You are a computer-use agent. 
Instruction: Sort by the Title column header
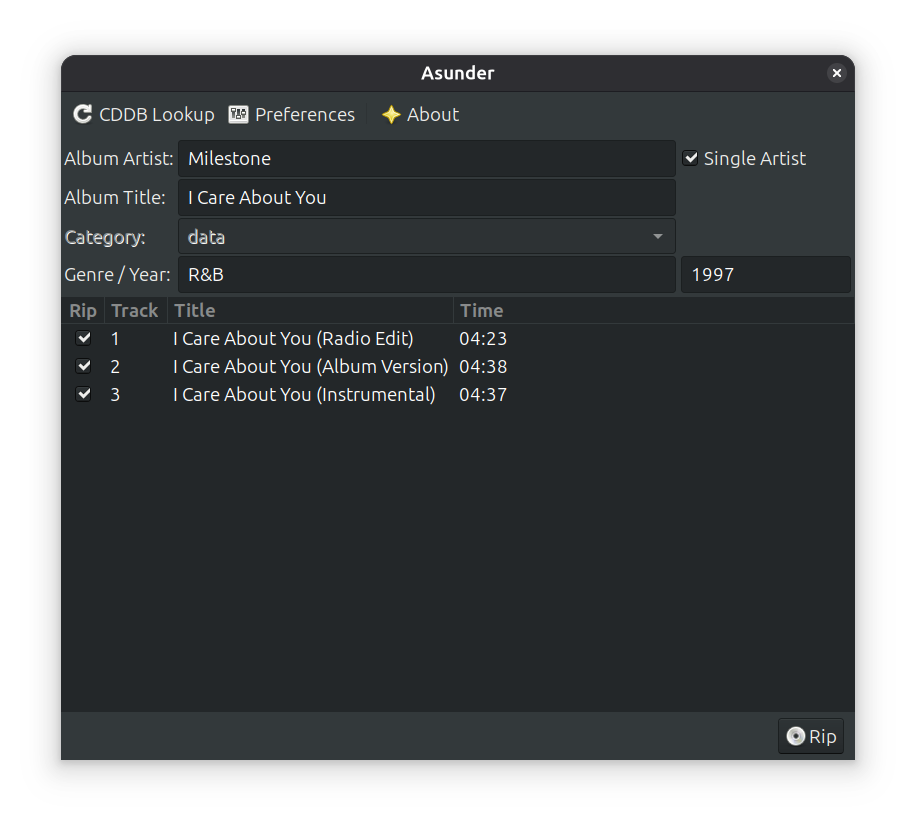pyautogui.click(x=310, y=310)
